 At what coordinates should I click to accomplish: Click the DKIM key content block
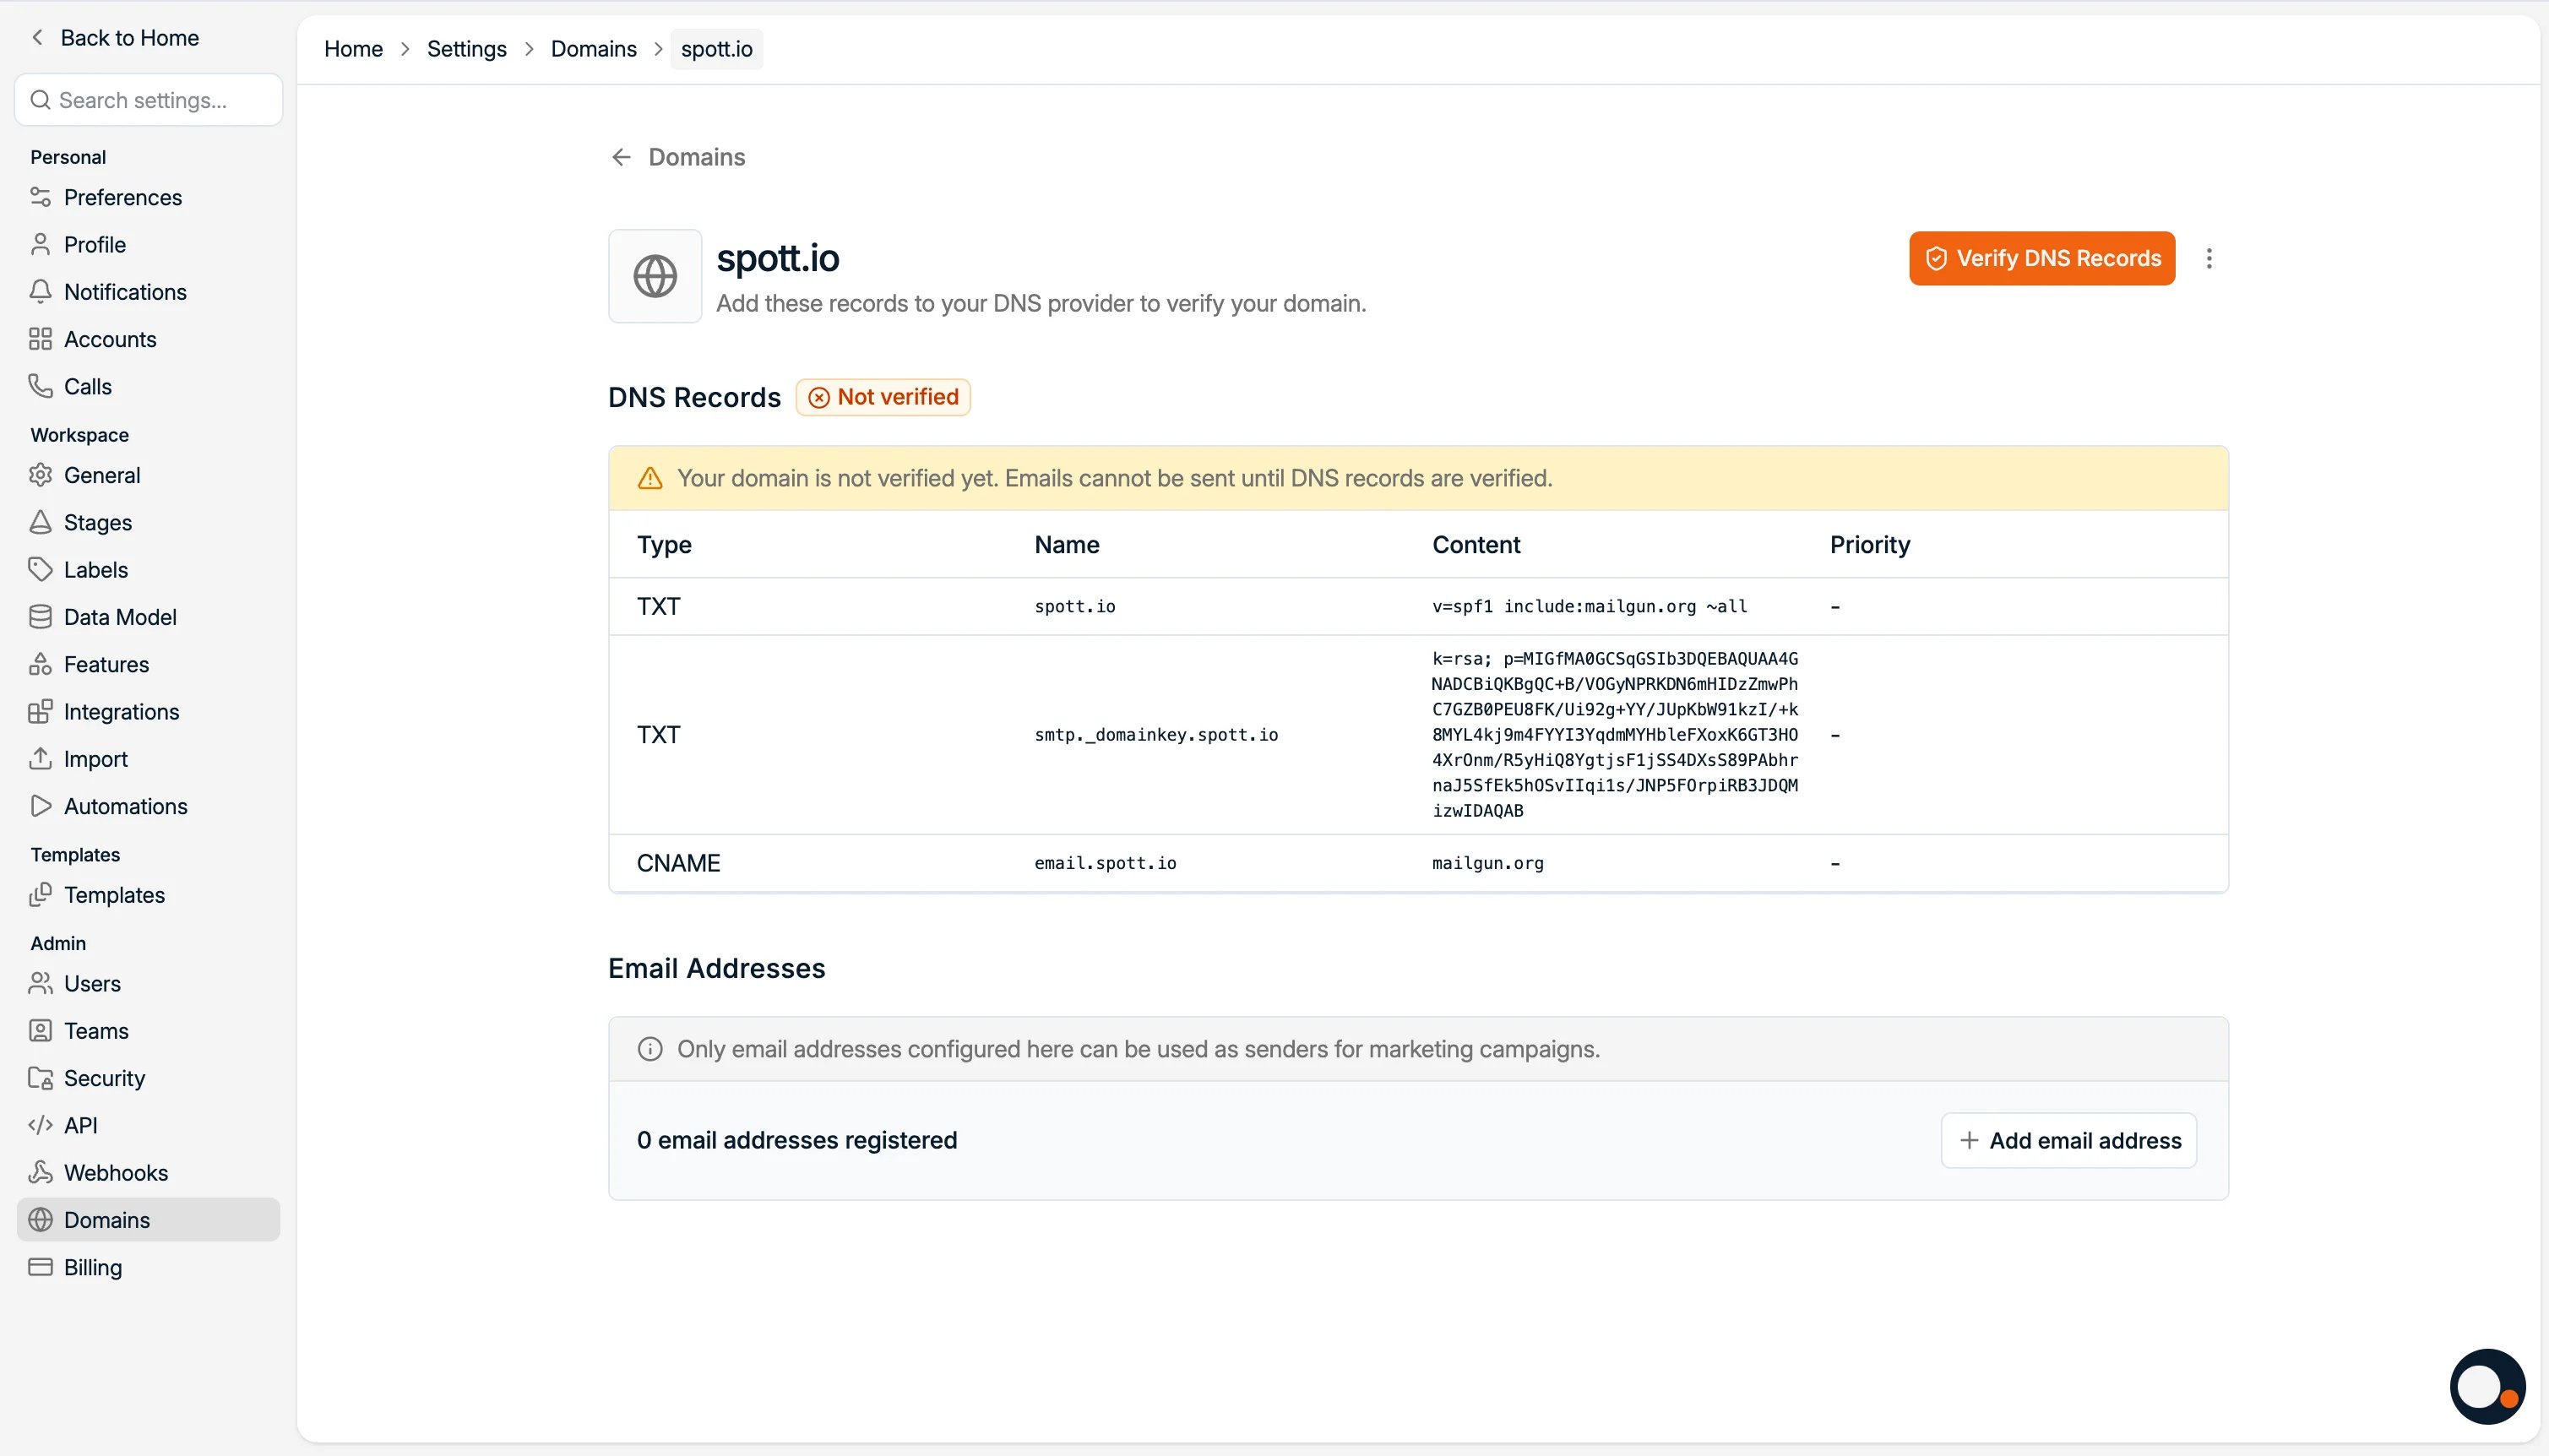(1614, 735)
